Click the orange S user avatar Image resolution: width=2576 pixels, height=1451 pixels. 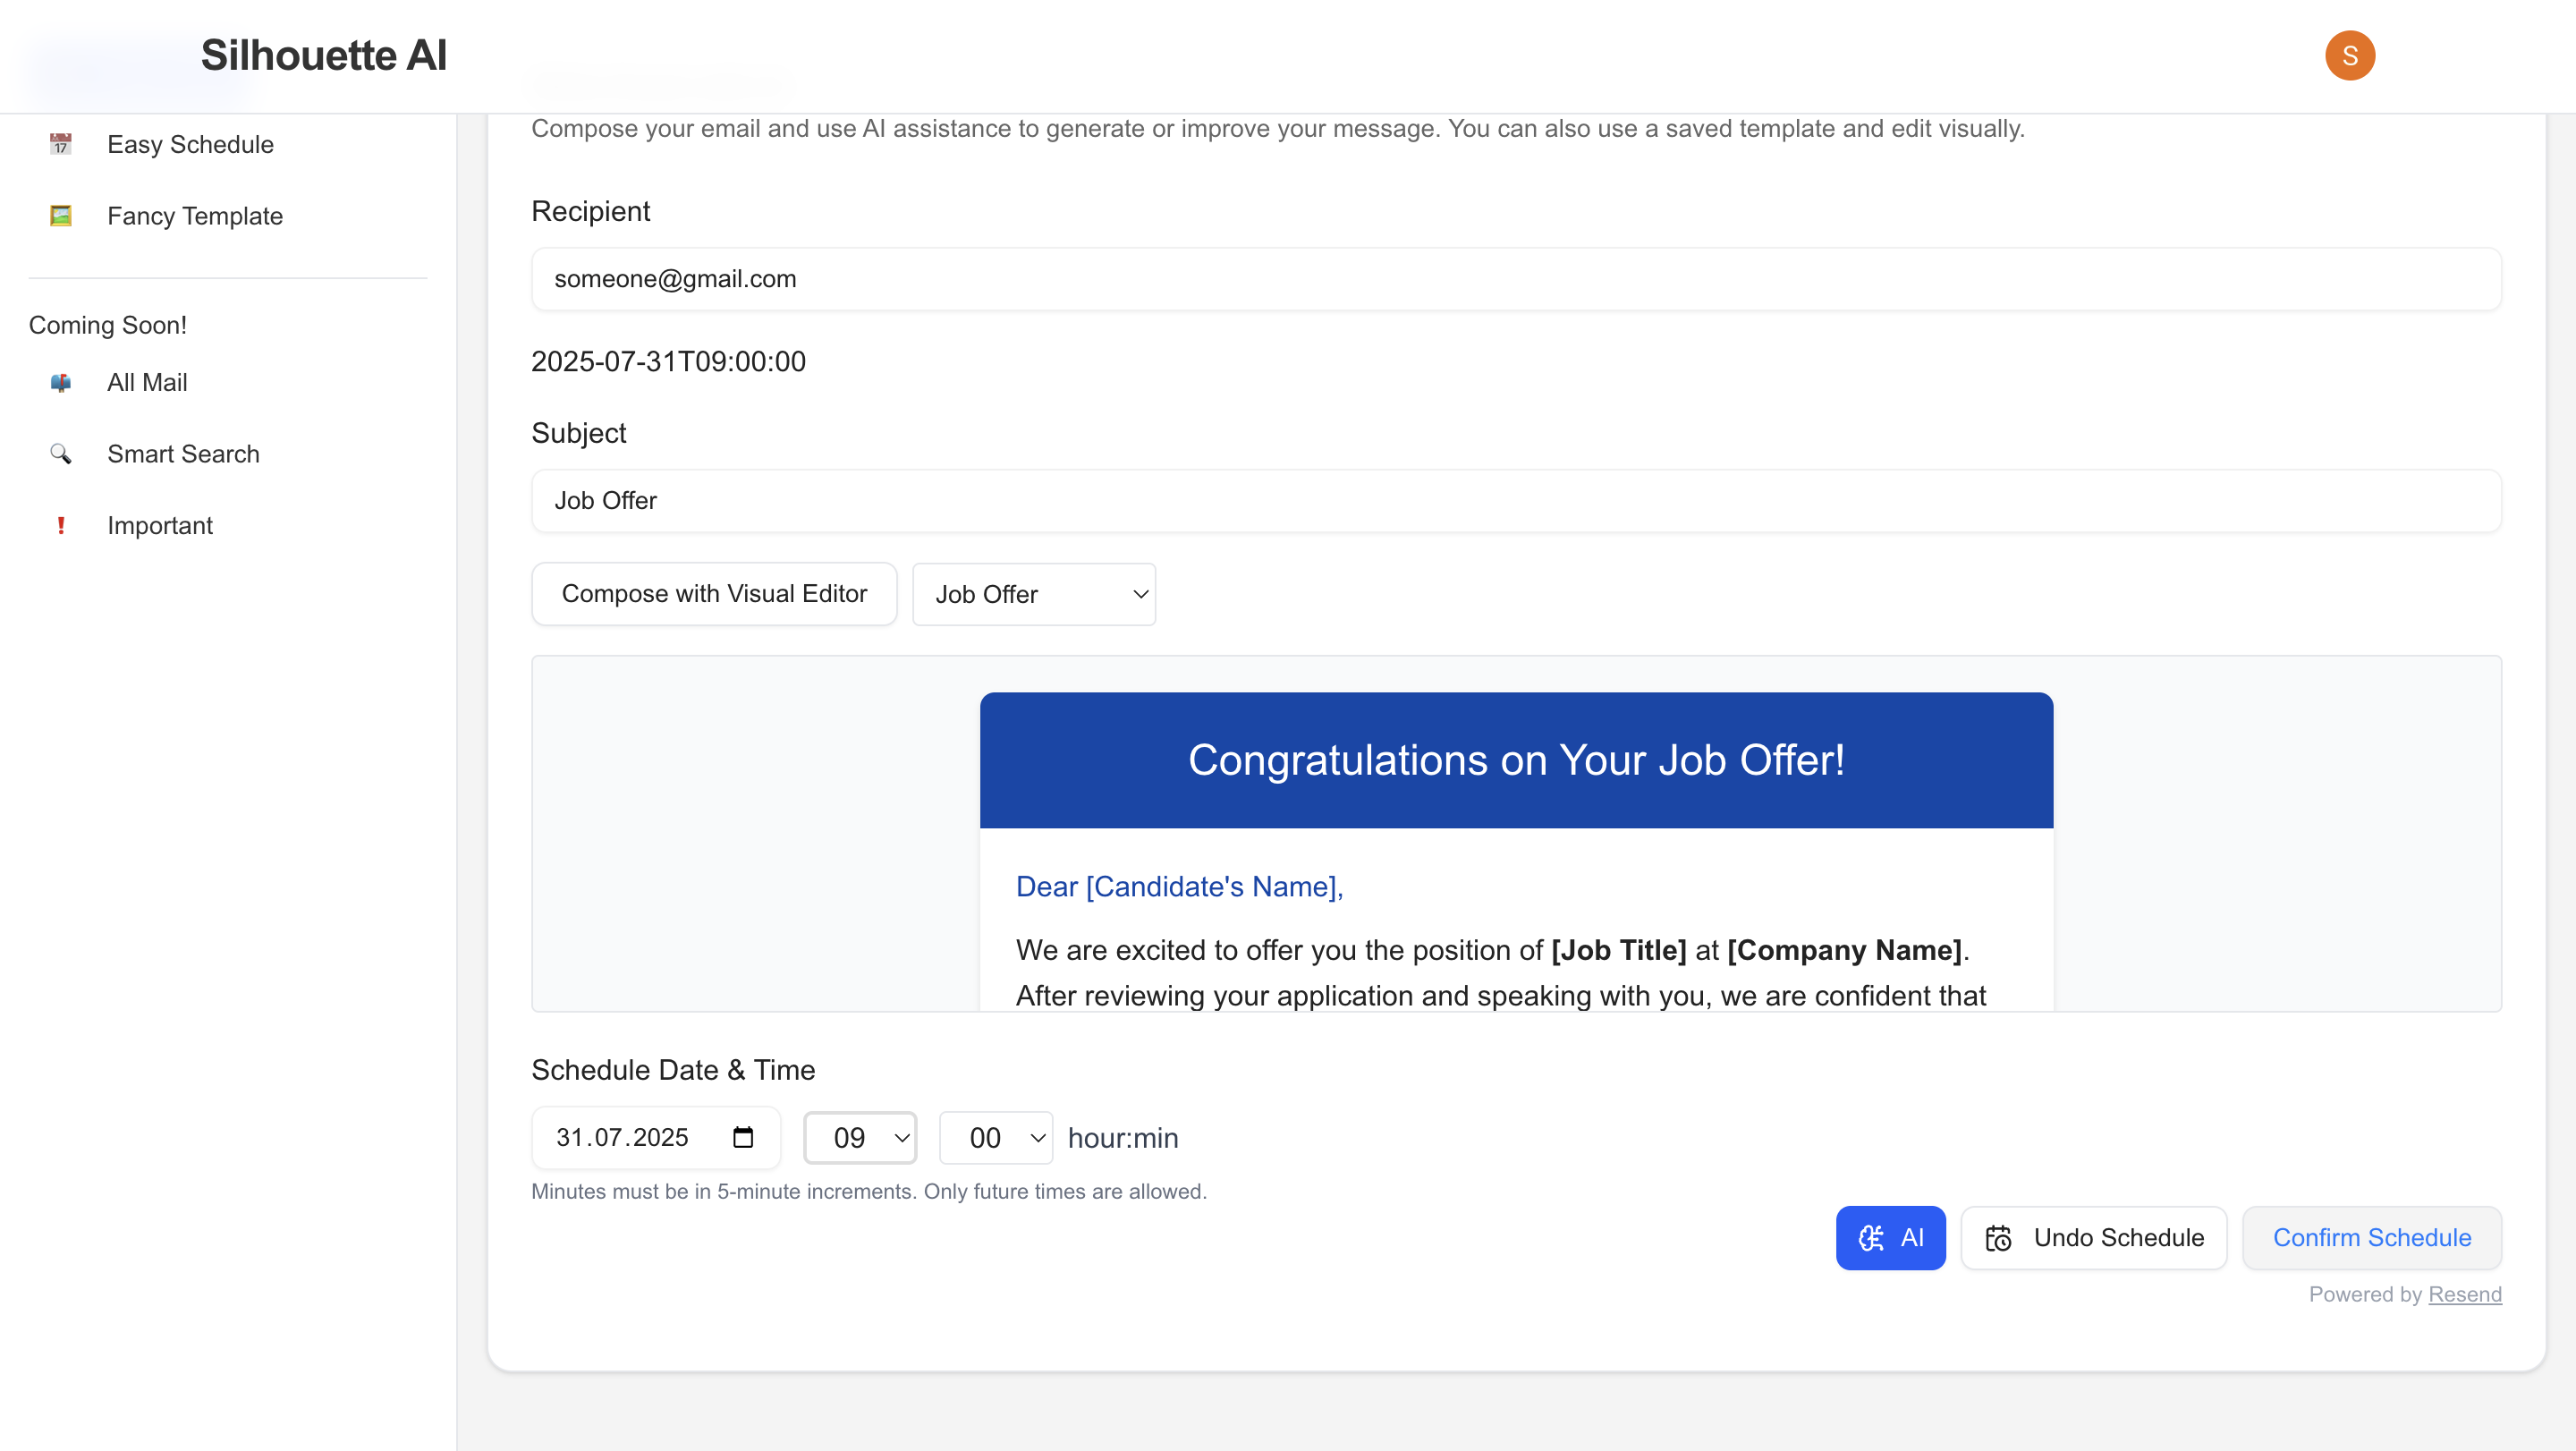[x=2349, y=55]
